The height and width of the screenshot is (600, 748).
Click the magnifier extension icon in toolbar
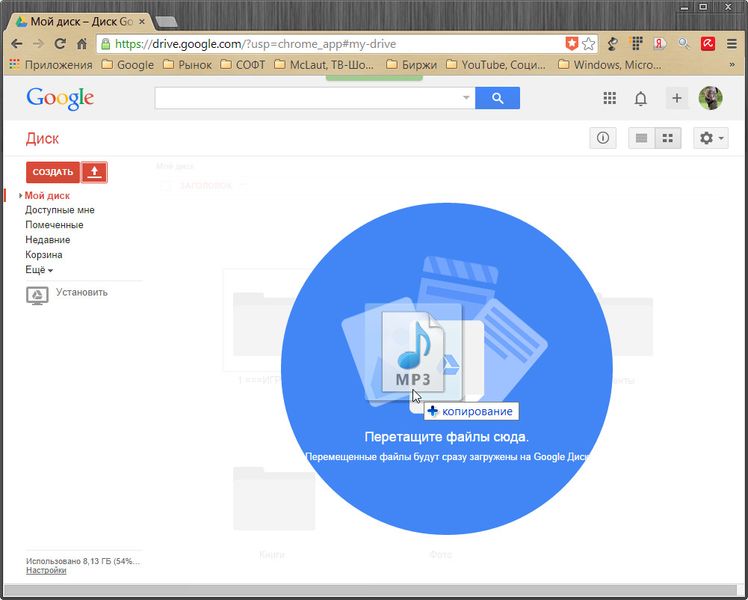point(684,44)
